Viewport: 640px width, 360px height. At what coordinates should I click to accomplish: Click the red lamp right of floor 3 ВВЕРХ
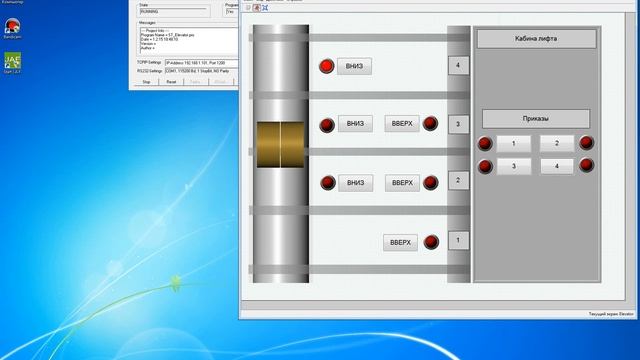coord(430,123)
